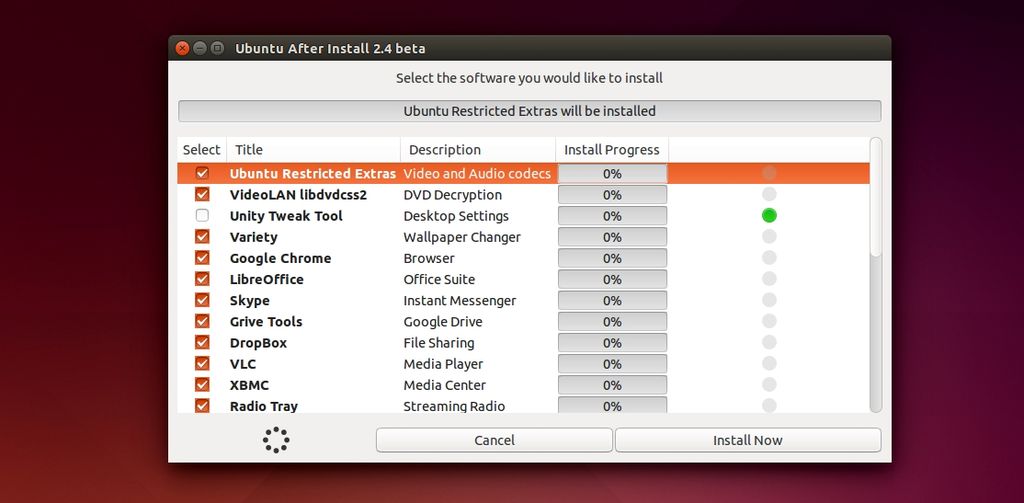Click the Ubuntu Restricted Extras progress bar
Screen dimensions: 1024x503
click(x=613, y=174)
